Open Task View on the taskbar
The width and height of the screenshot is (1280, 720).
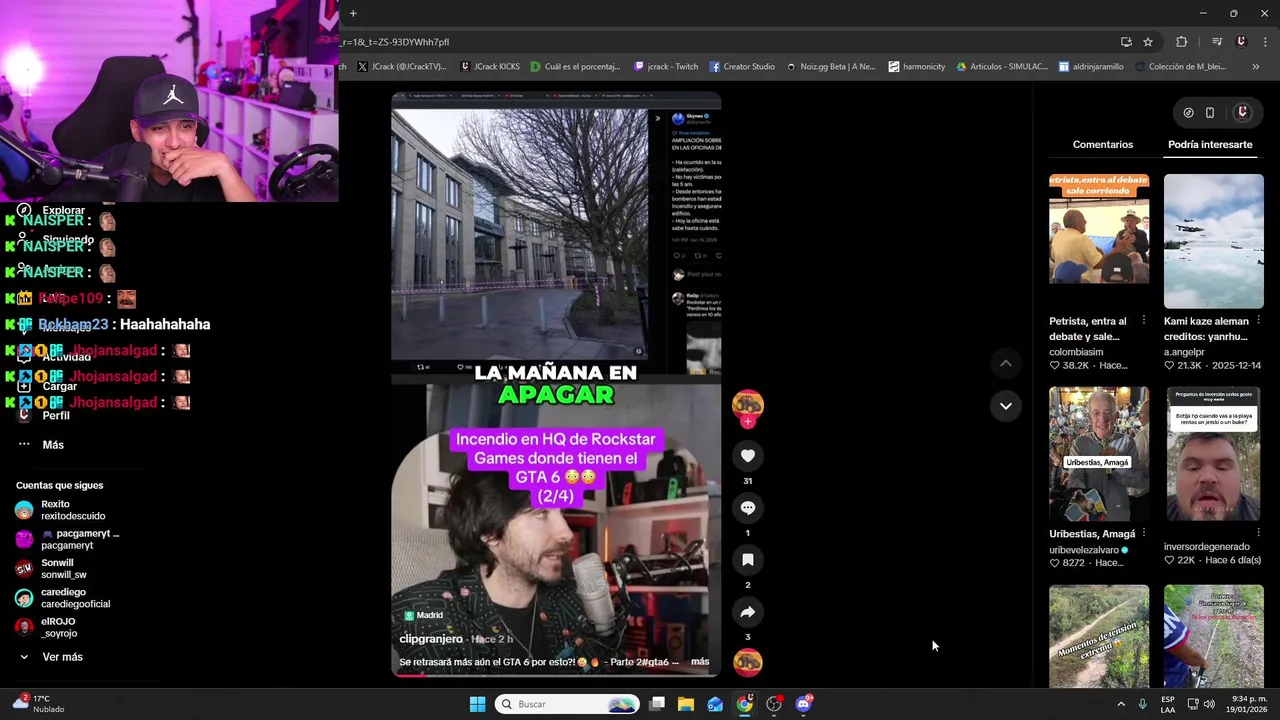[657, 704]
